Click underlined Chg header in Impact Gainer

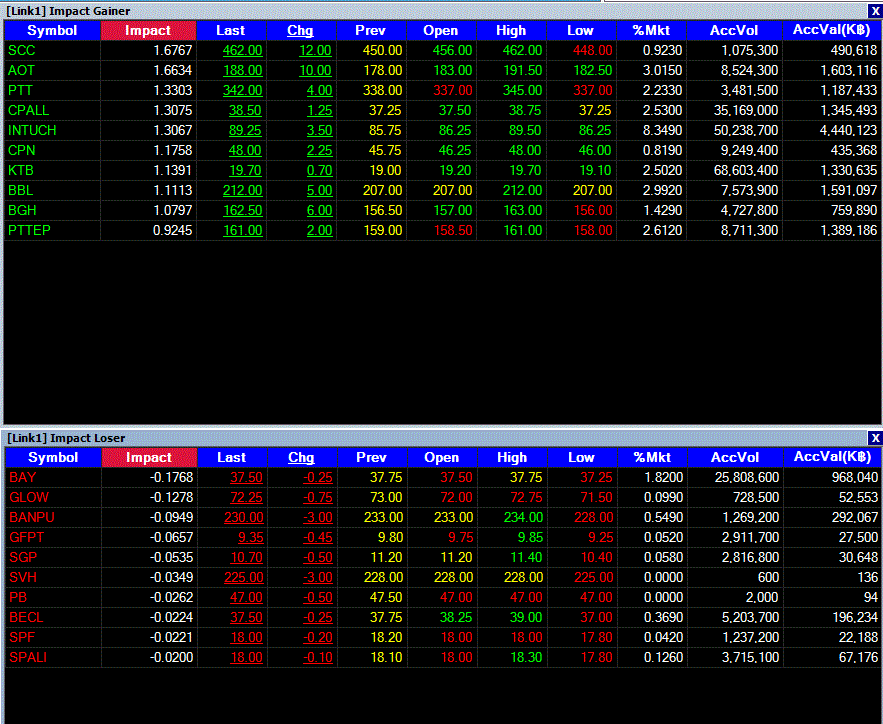click(x=301, y=30)
